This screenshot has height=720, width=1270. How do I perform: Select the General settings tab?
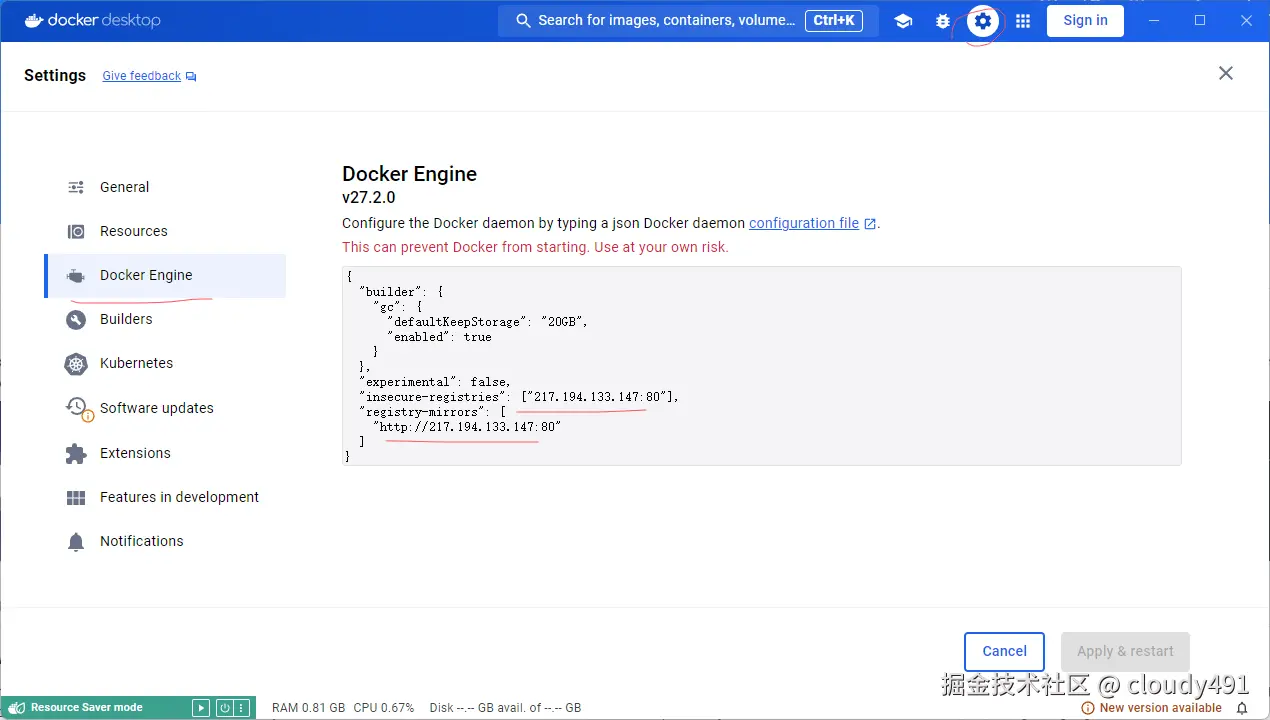(x=165, y=187)
